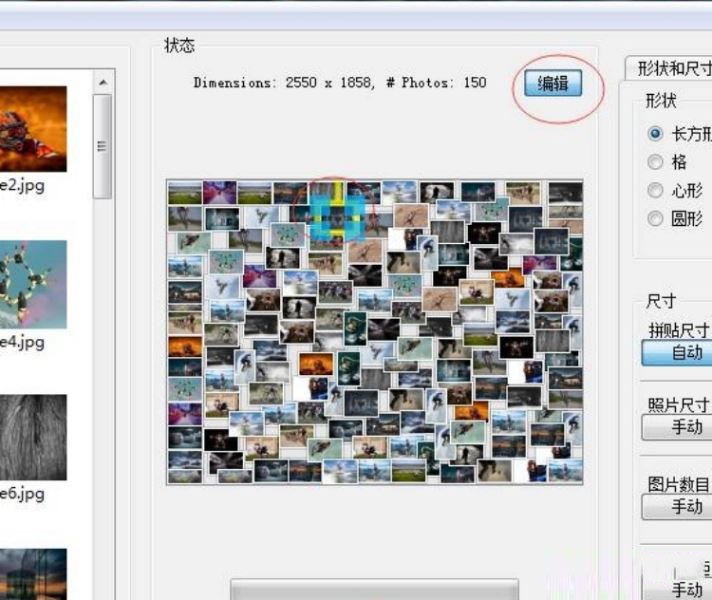
Task: Click the image list scrollbar thumb
Action: pos(102,146)
